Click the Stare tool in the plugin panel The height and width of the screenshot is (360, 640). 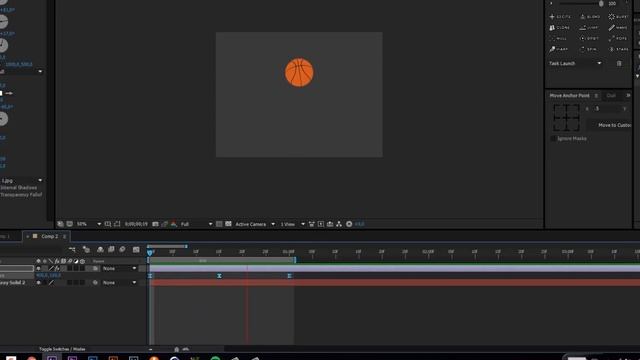point(619,49)
